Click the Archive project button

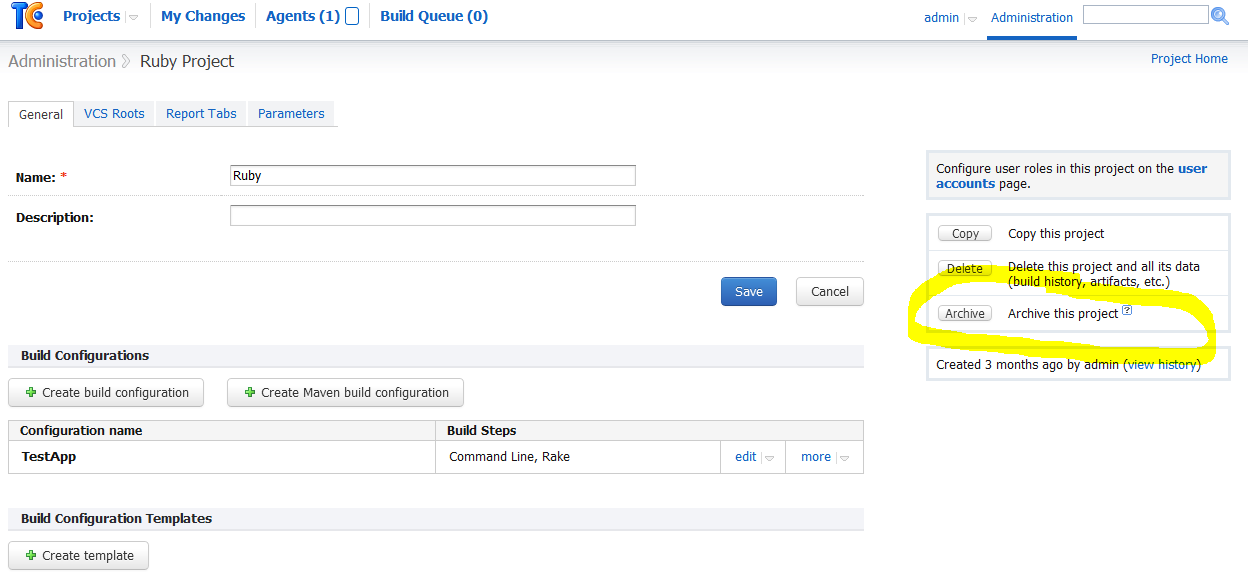click(x=965, y=313)
